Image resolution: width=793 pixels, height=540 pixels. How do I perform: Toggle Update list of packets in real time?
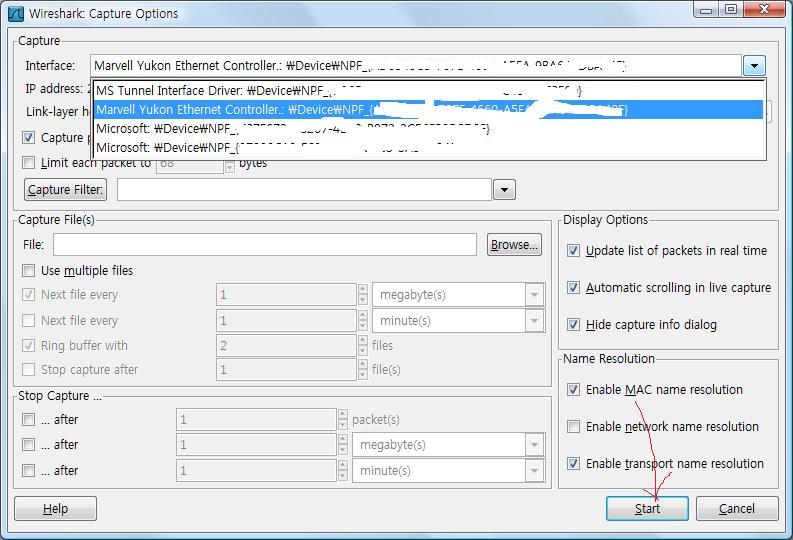click(573, 251)
